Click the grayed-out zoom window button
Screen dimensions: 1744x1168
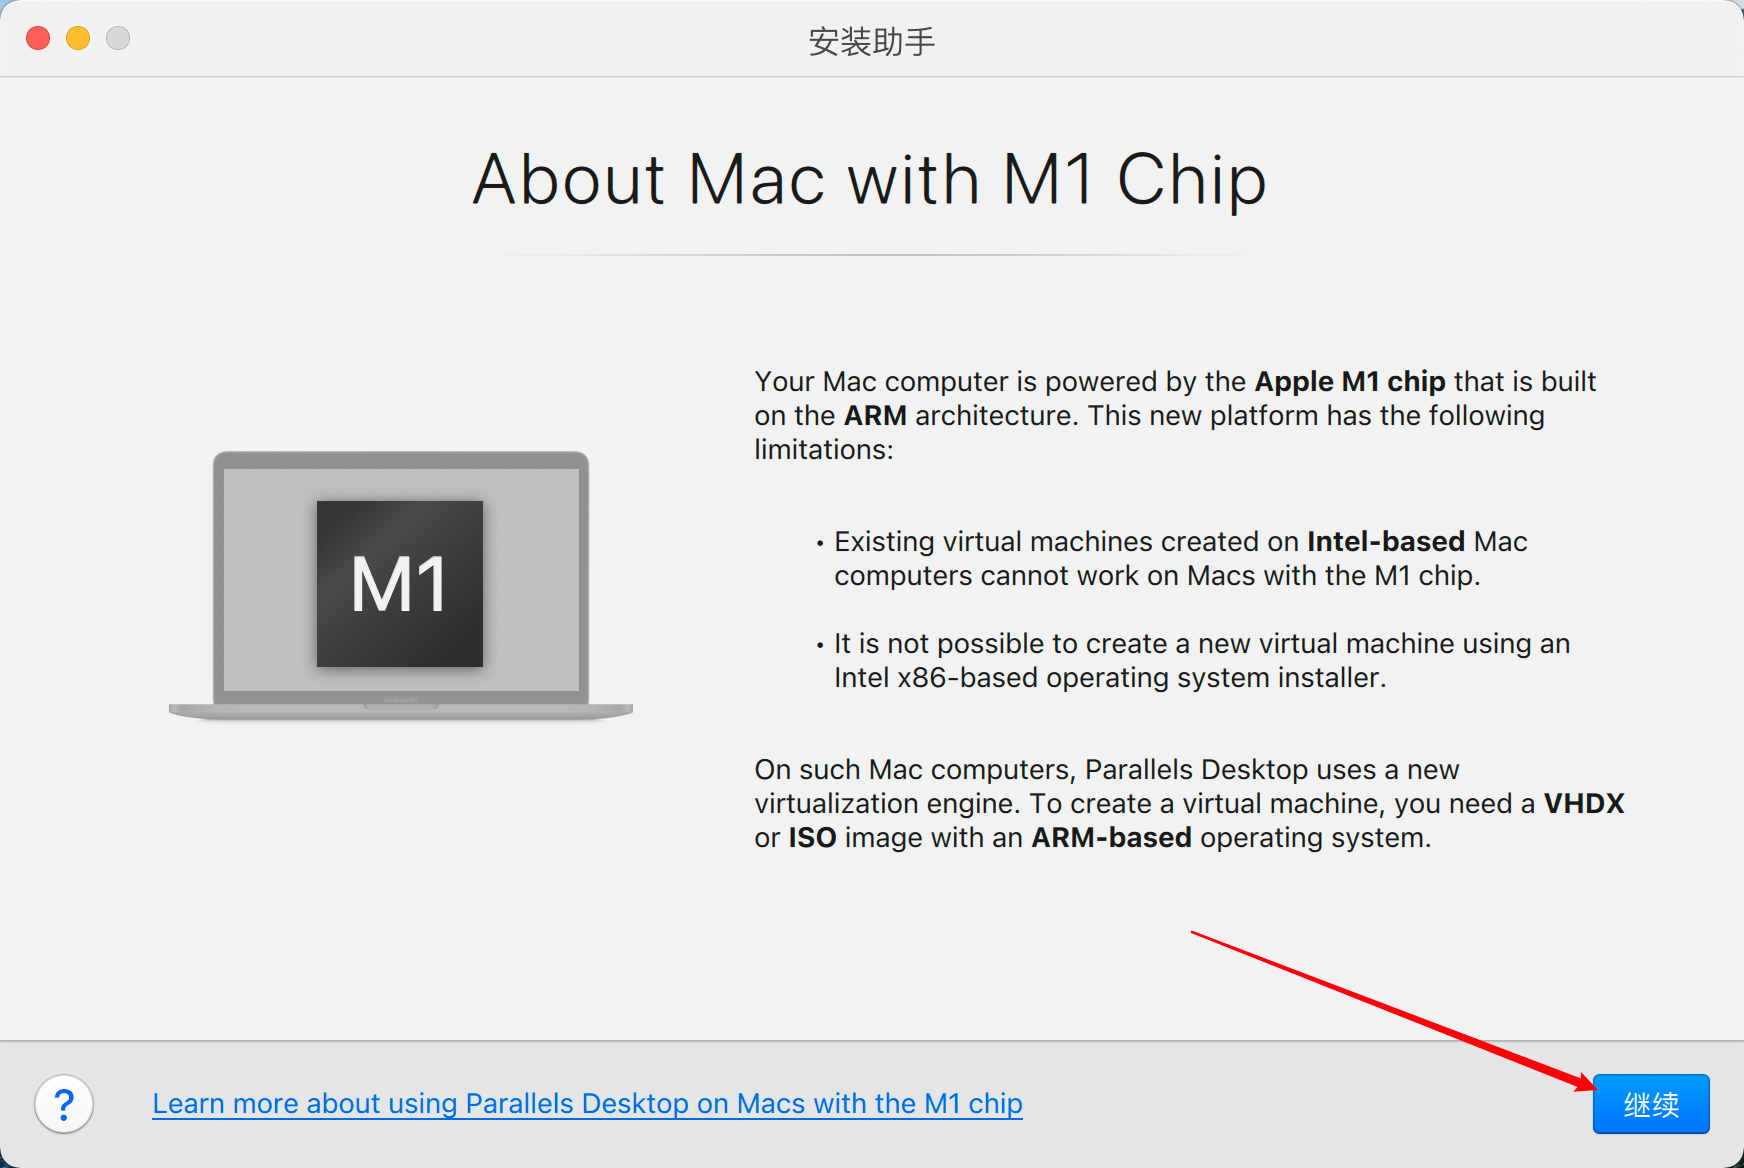(118, 38)
